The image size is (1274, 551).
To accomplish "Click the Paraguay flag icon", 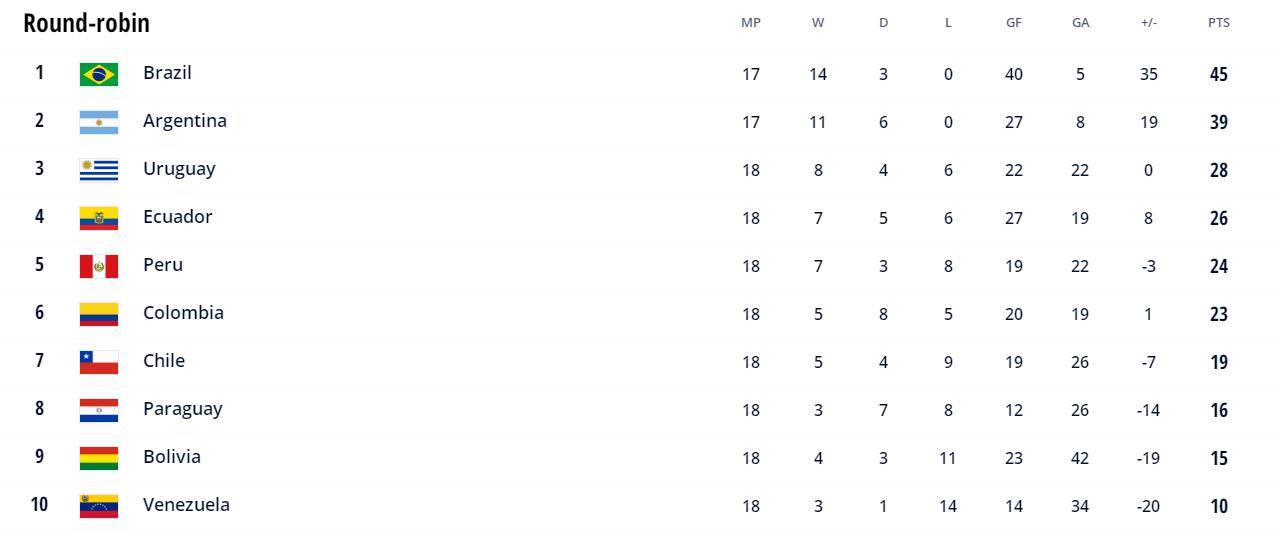I will tap(99, 410).
